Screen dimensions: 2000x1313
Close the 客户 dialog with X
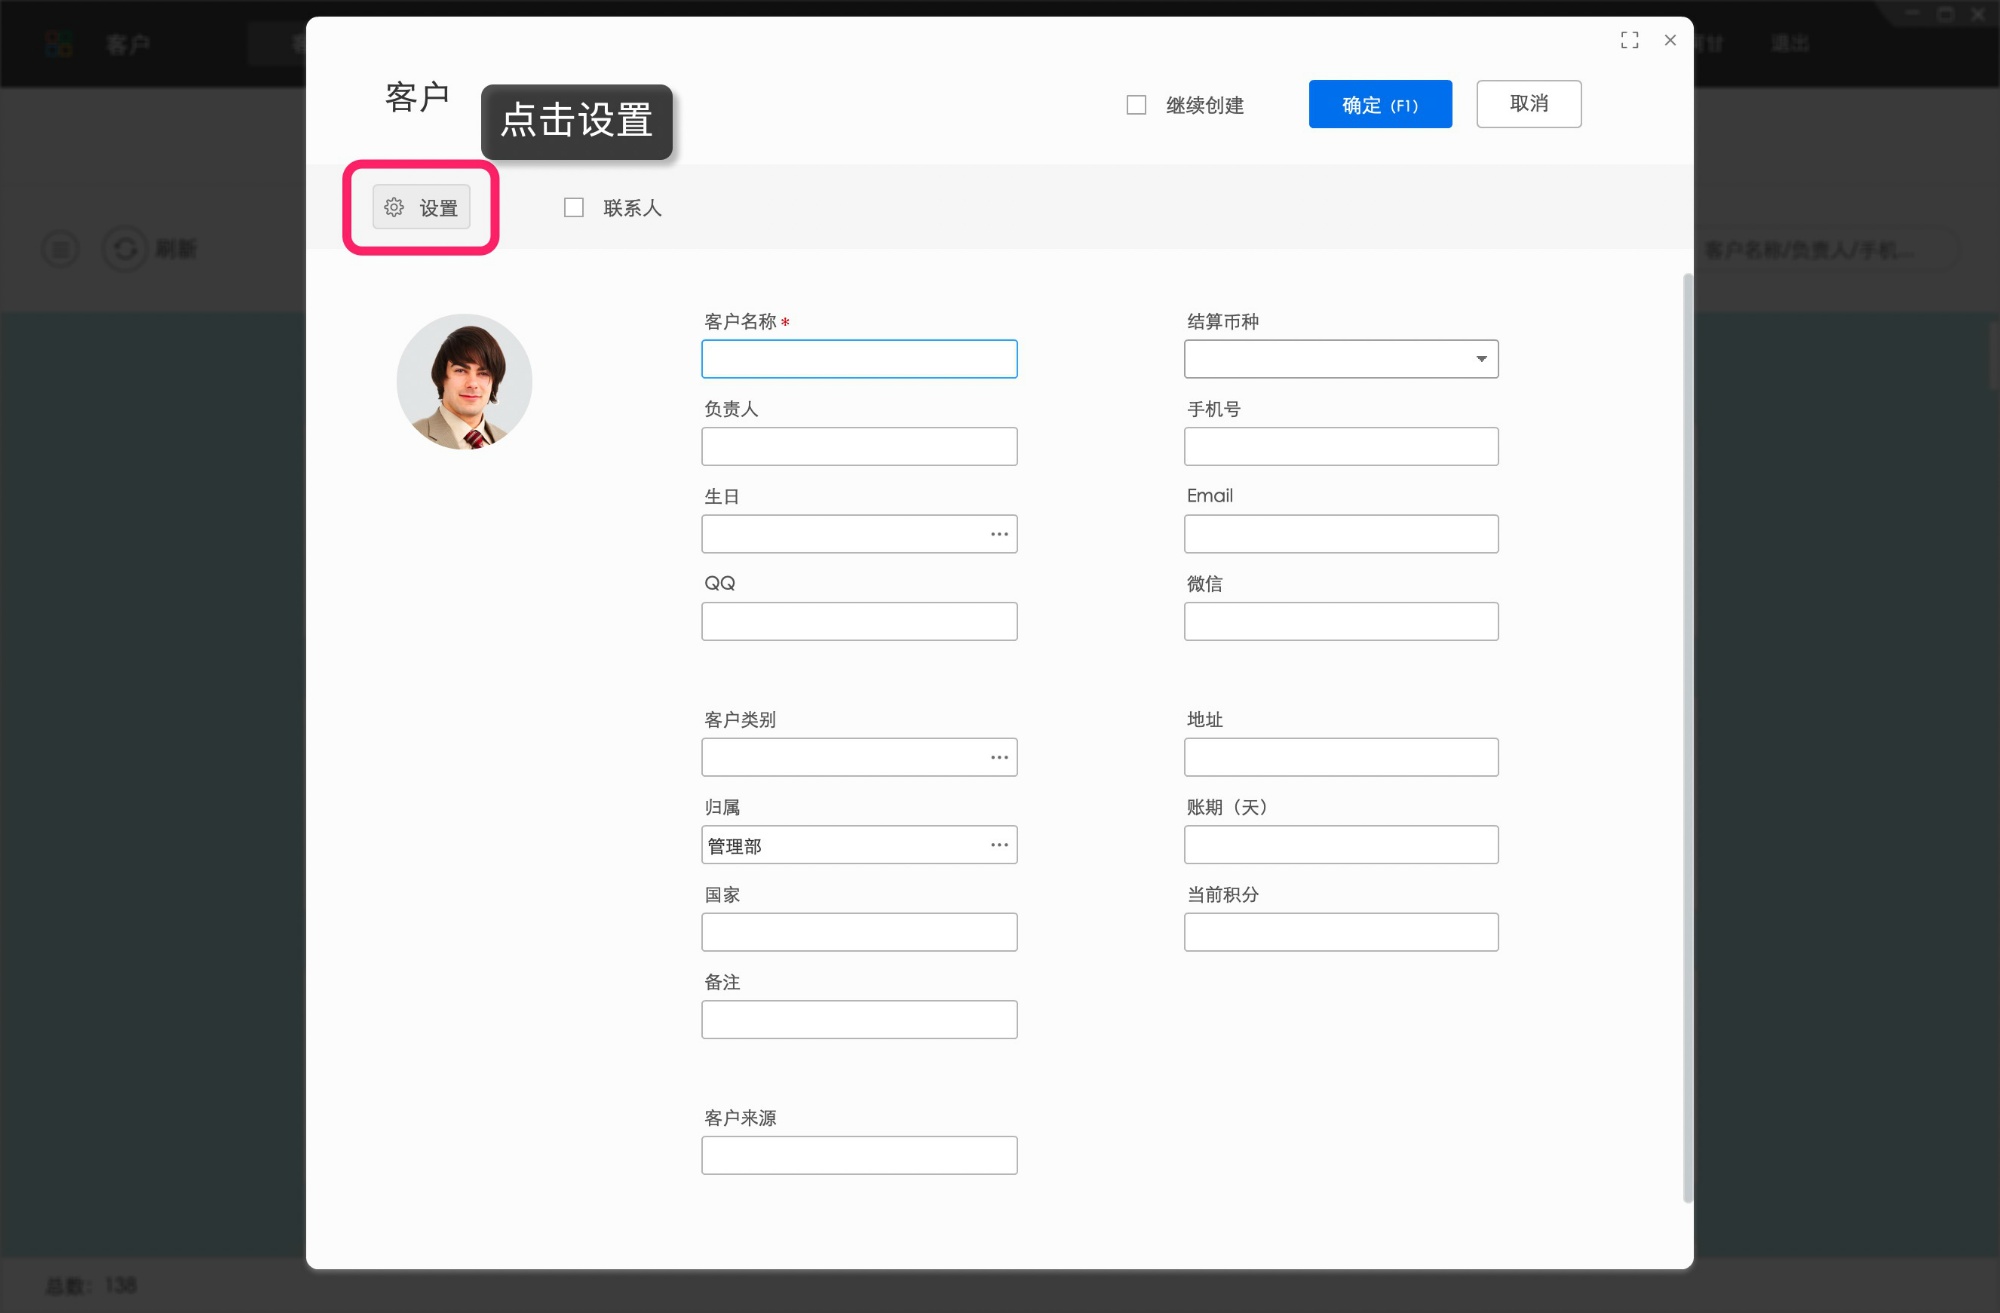point(1670,40)
